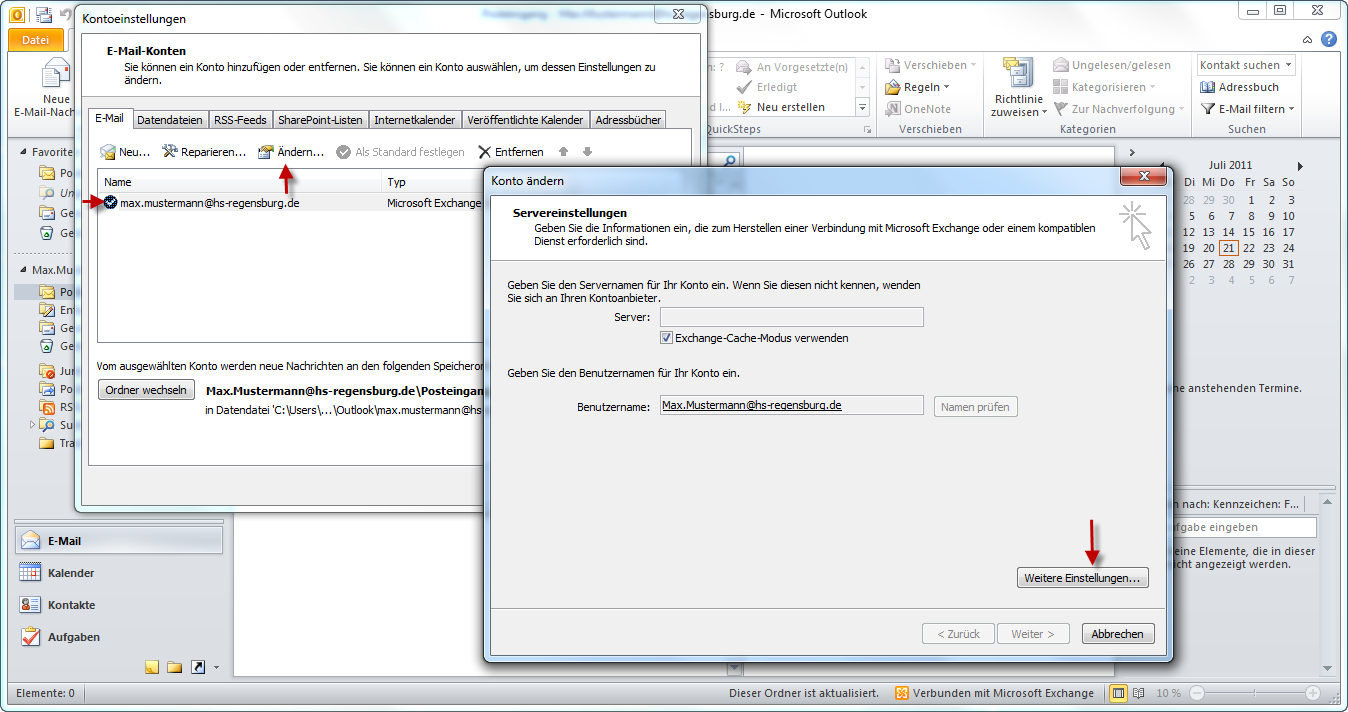Click zoom out minus button
1348x712 pixels.
point(1196,693)
